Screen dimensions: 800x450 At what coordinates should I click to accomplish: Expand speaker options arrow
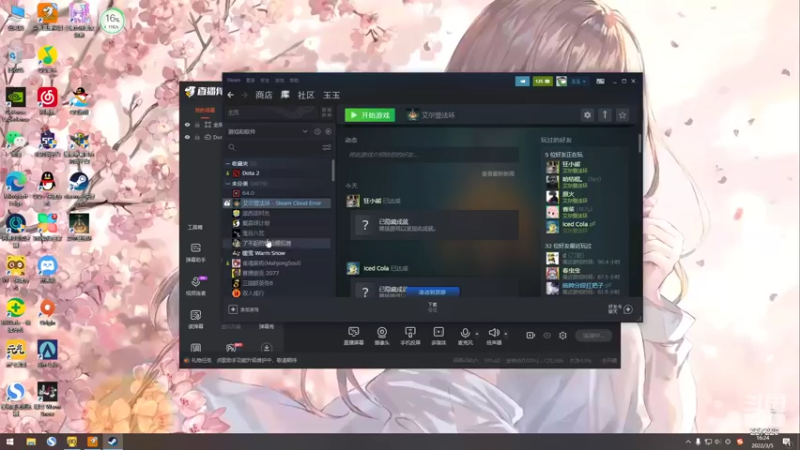tap(506, 334)
